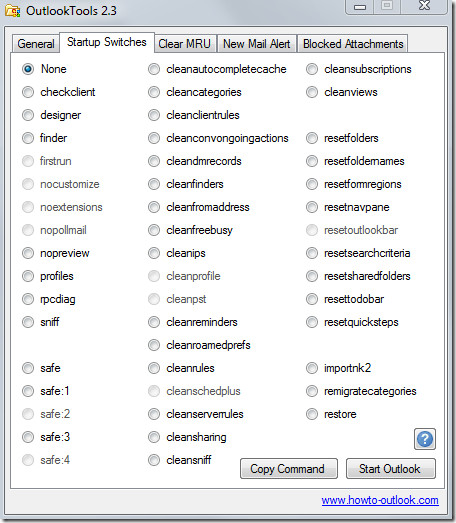Select the Startup Switches tab

tap(107, 42)
